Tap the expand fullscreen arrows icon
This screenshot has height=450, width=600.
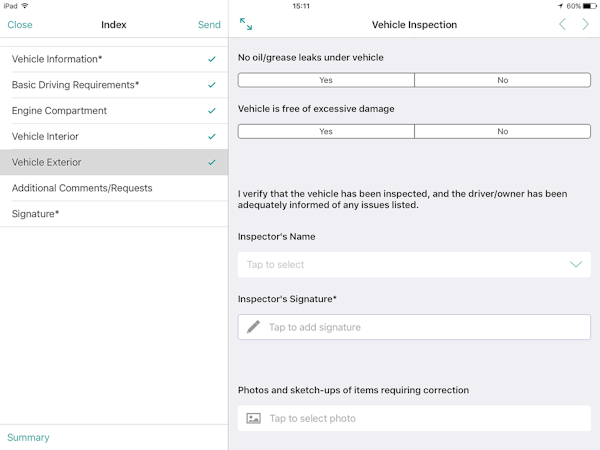[246, 24]
